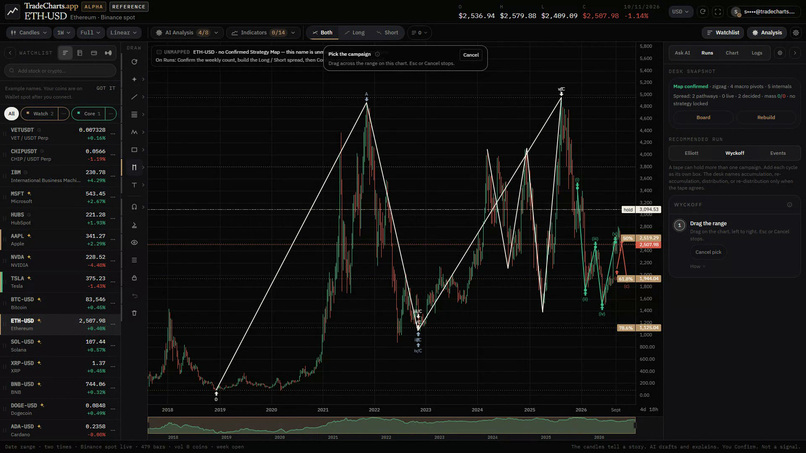The width and height of the screenshot is (806, 453).
Task: Select the magnet snap tool
Action: [x=134, y=207]
